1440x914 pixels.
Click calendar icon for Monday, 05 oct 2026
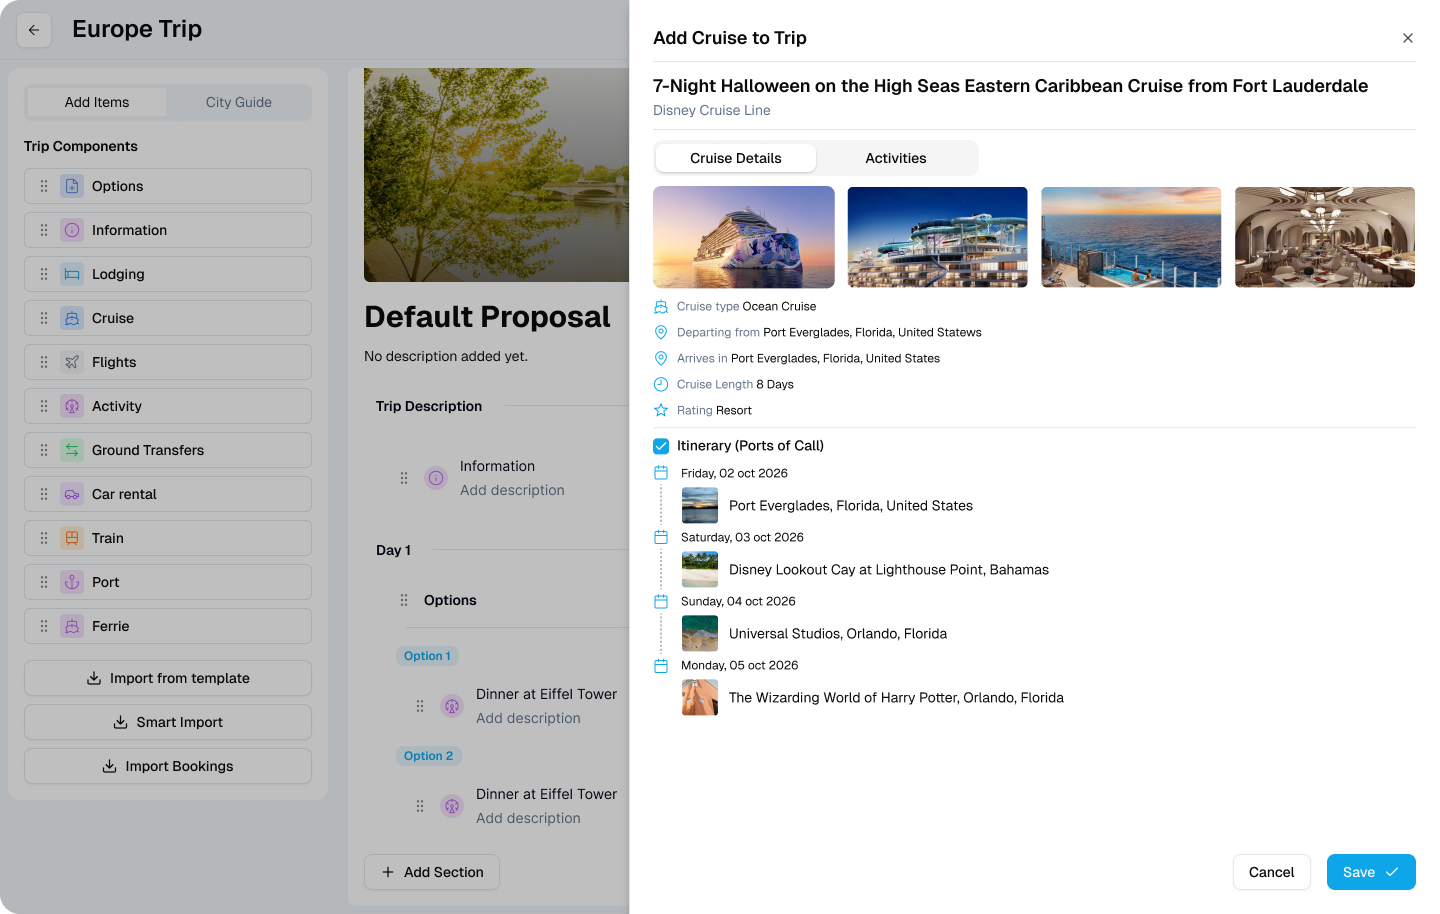[661, 665]
